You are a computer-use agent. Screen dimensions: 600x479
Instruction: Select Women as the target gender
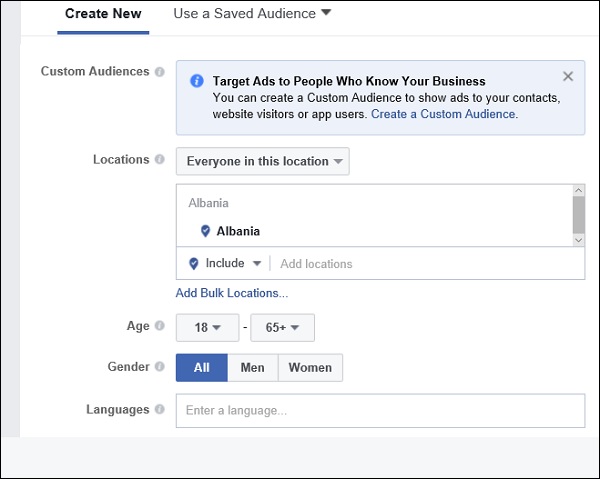point(310,368)
